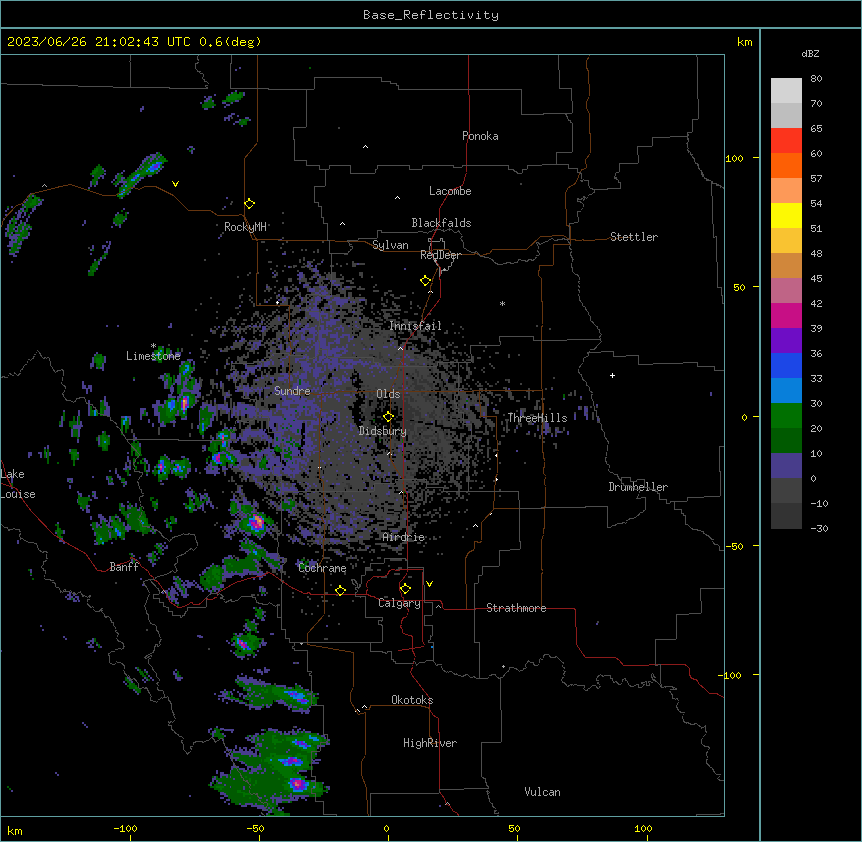Image resolution: width=862 pixels, height=842 pixels.
Task: Click the yellow v marker near Calgary
Action: click(429, 584)
